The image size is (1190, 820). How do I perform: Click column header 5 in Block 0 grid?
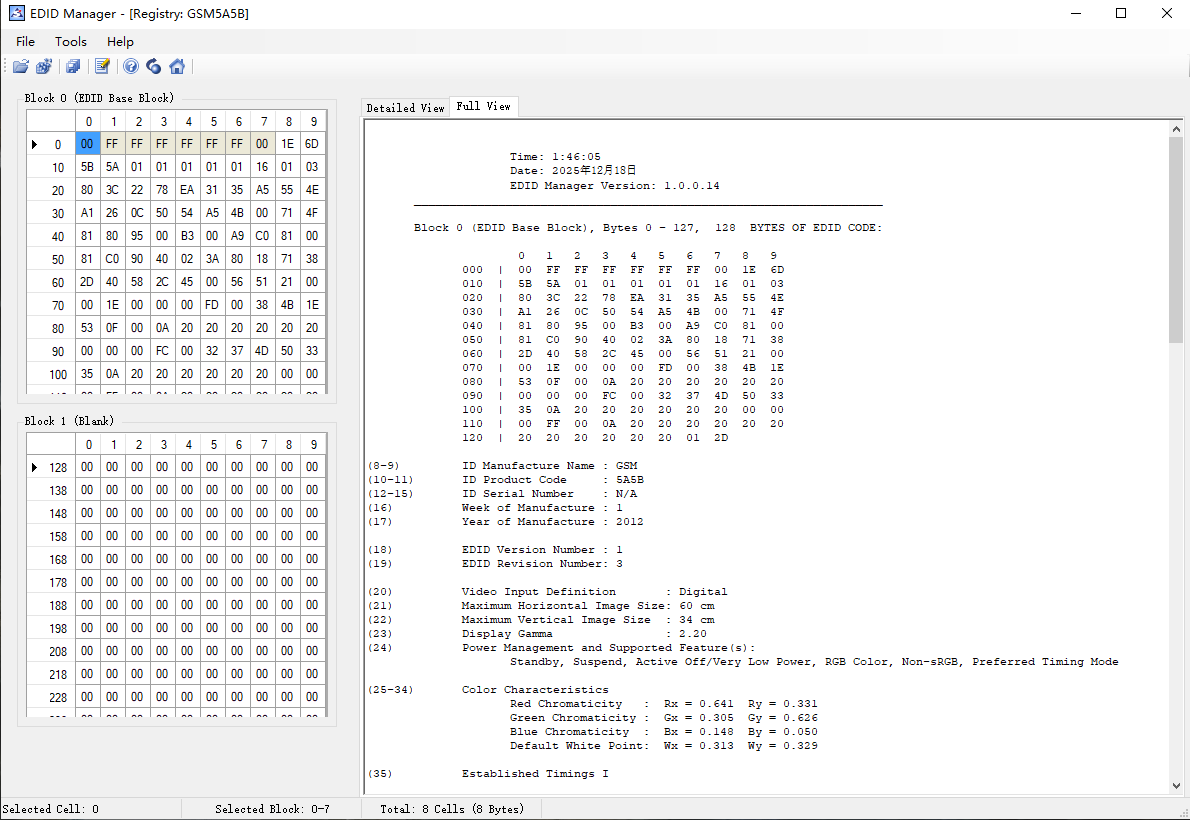[x=213, y=122]
